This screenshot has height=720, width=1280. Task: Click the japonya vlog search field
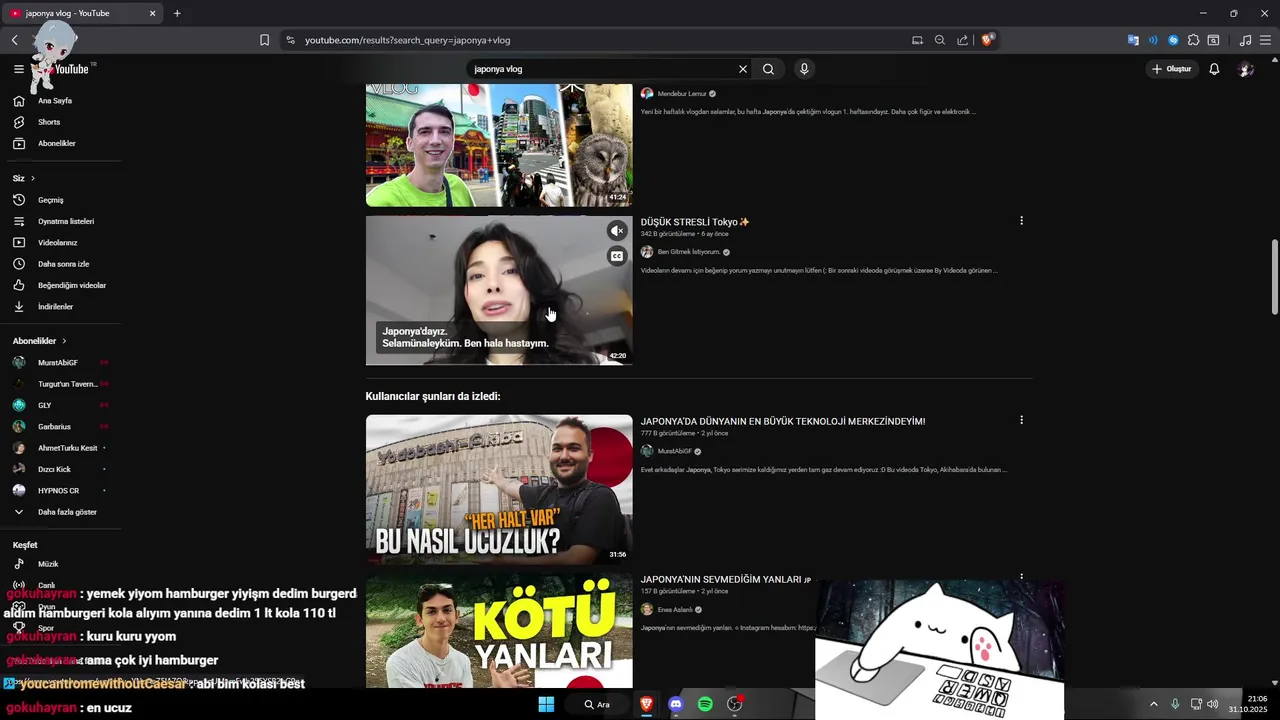600,69
